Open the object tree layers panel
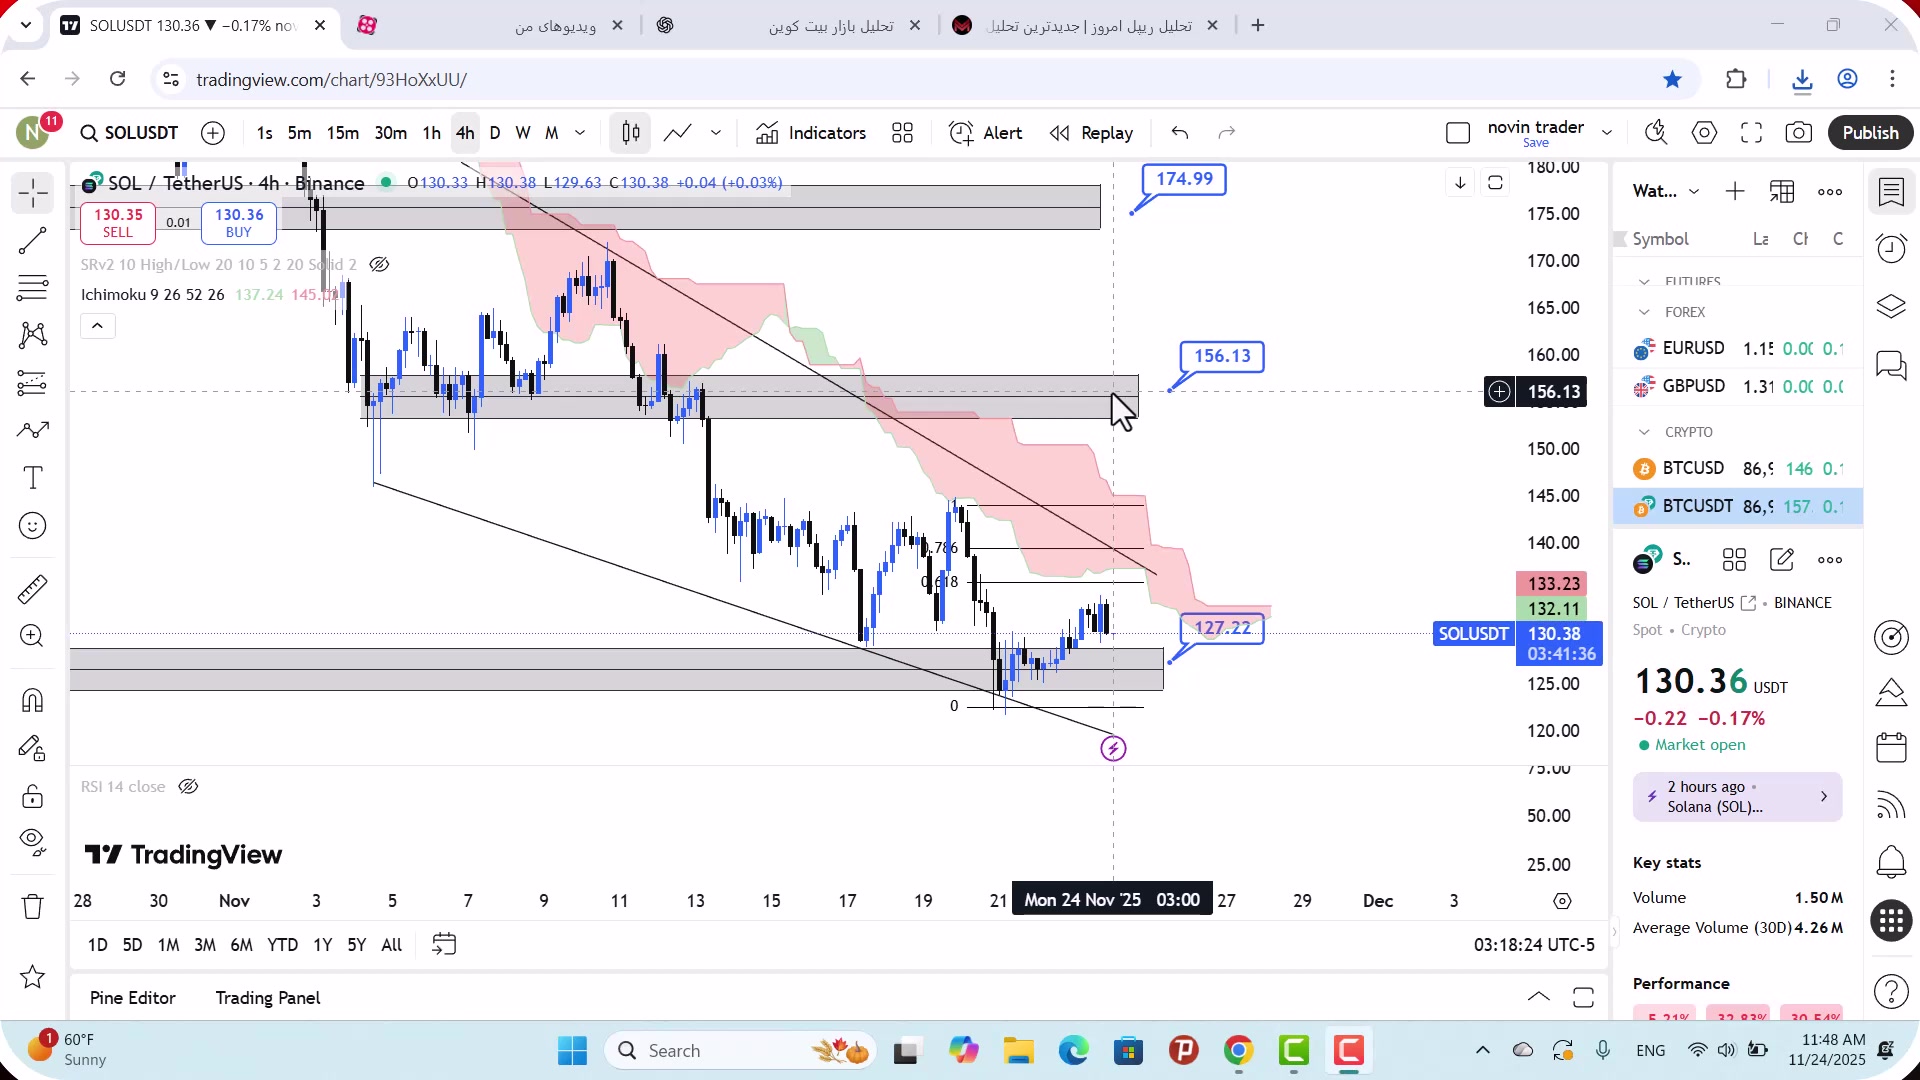Screen dimensions: 1920x1080 [x=1891, y=306]
